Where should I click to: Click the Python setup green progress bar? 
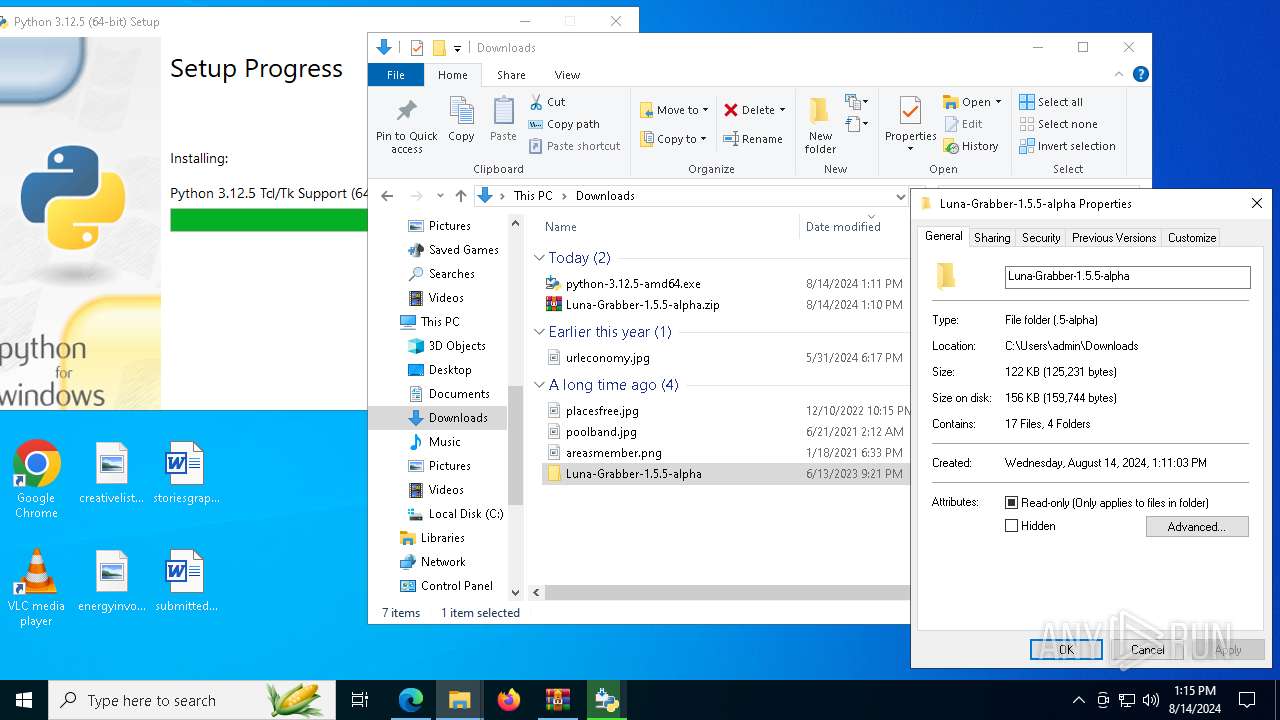(269, 220)
